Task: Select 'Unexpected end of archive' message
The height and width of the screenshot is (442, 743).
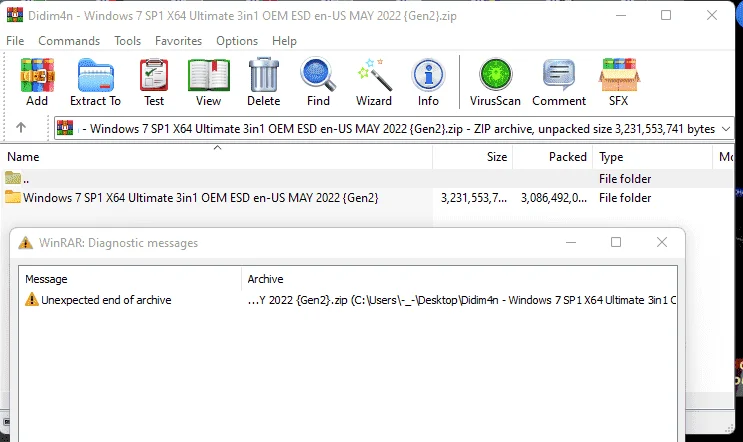Action: coord(106,300)
